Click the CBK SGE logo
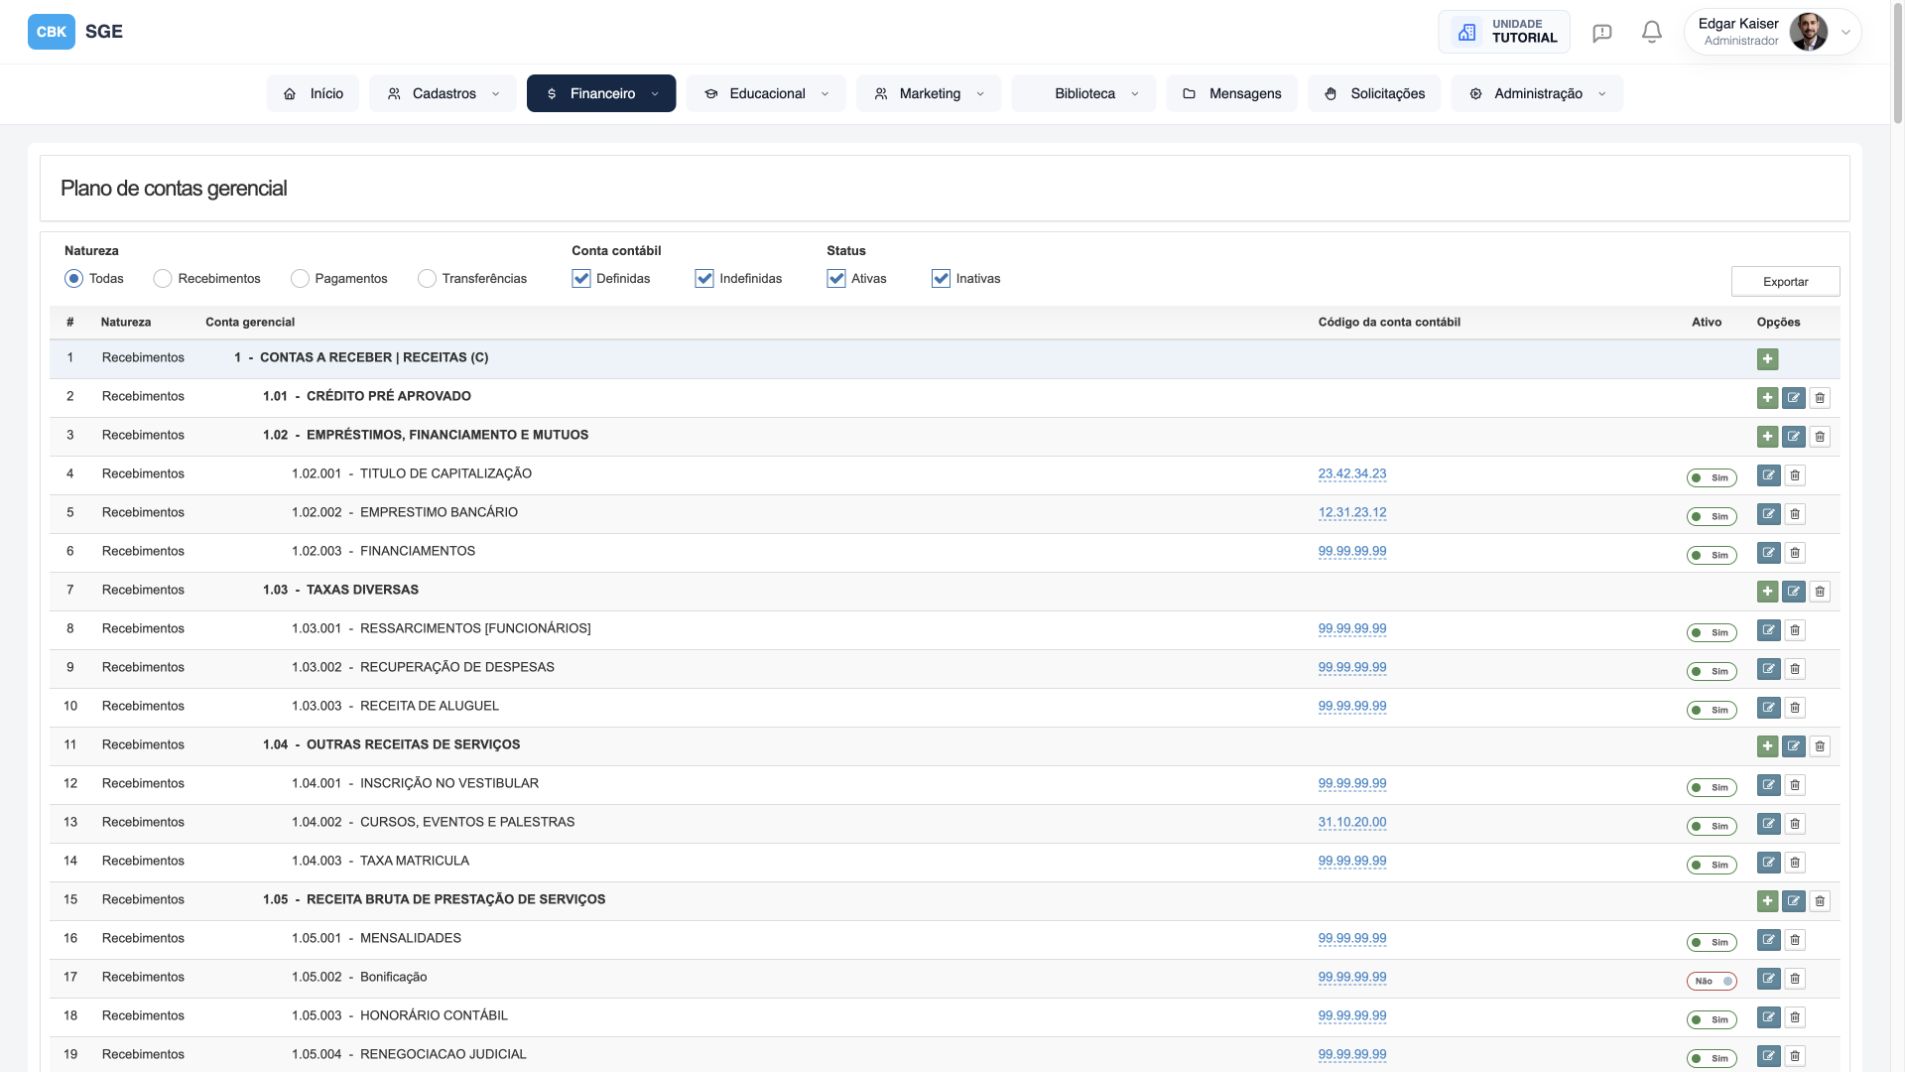1905x1072 pixels. (75, 32)
